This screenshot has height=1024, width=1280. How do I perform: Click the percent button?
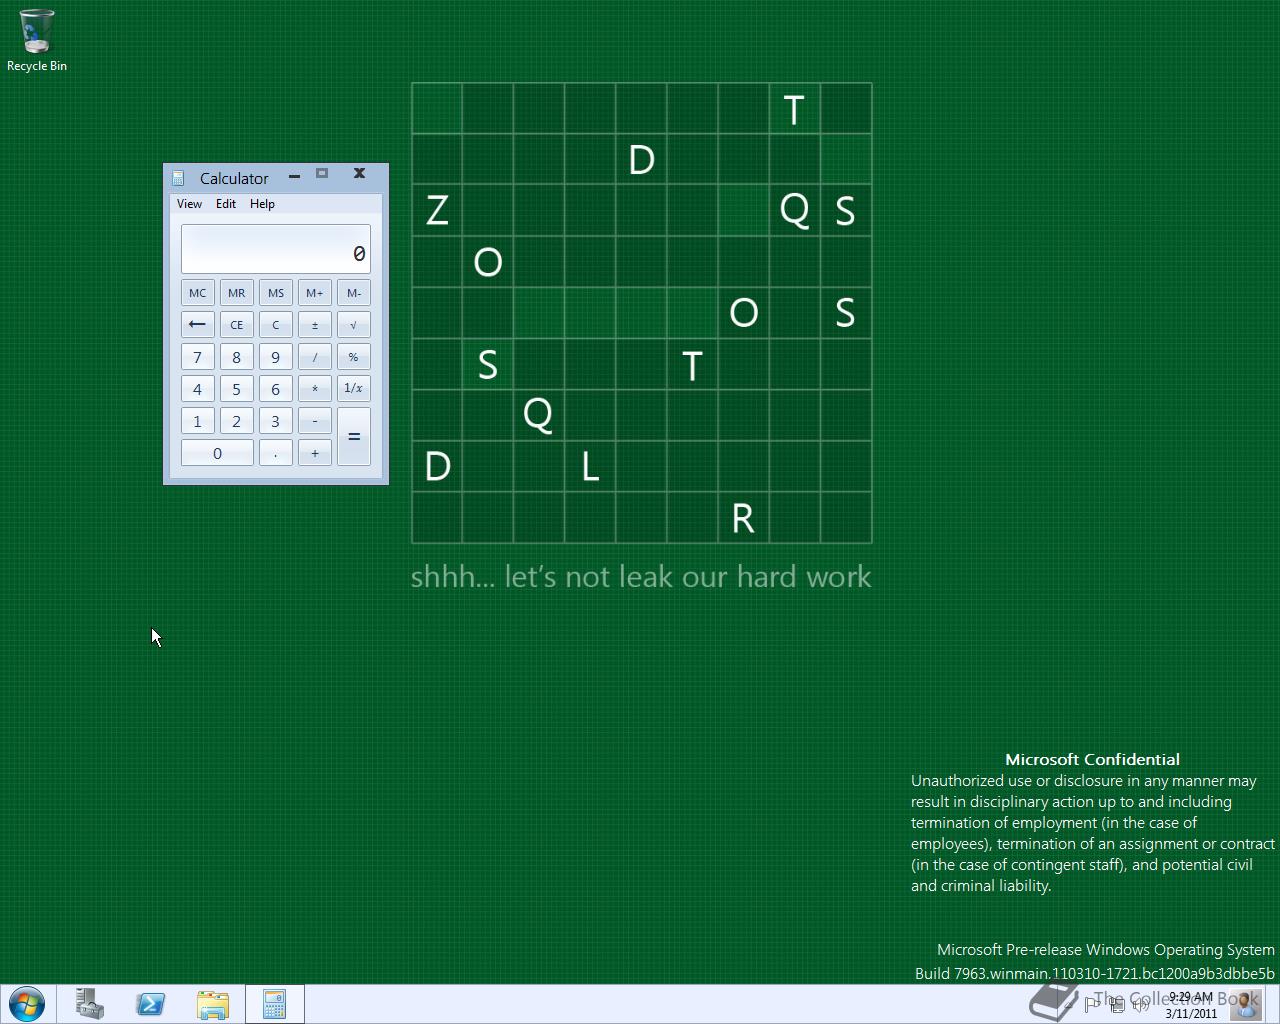354,357
